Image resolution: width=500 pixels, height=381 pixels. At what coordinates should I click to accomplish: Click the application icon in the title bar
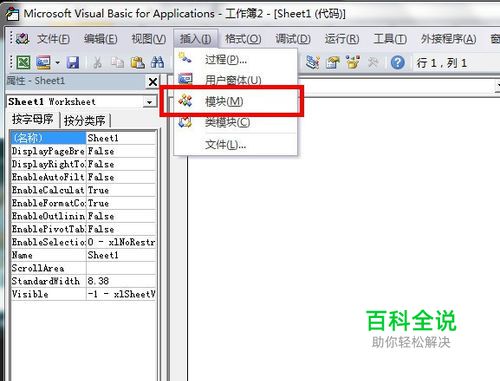pos(12,14)
